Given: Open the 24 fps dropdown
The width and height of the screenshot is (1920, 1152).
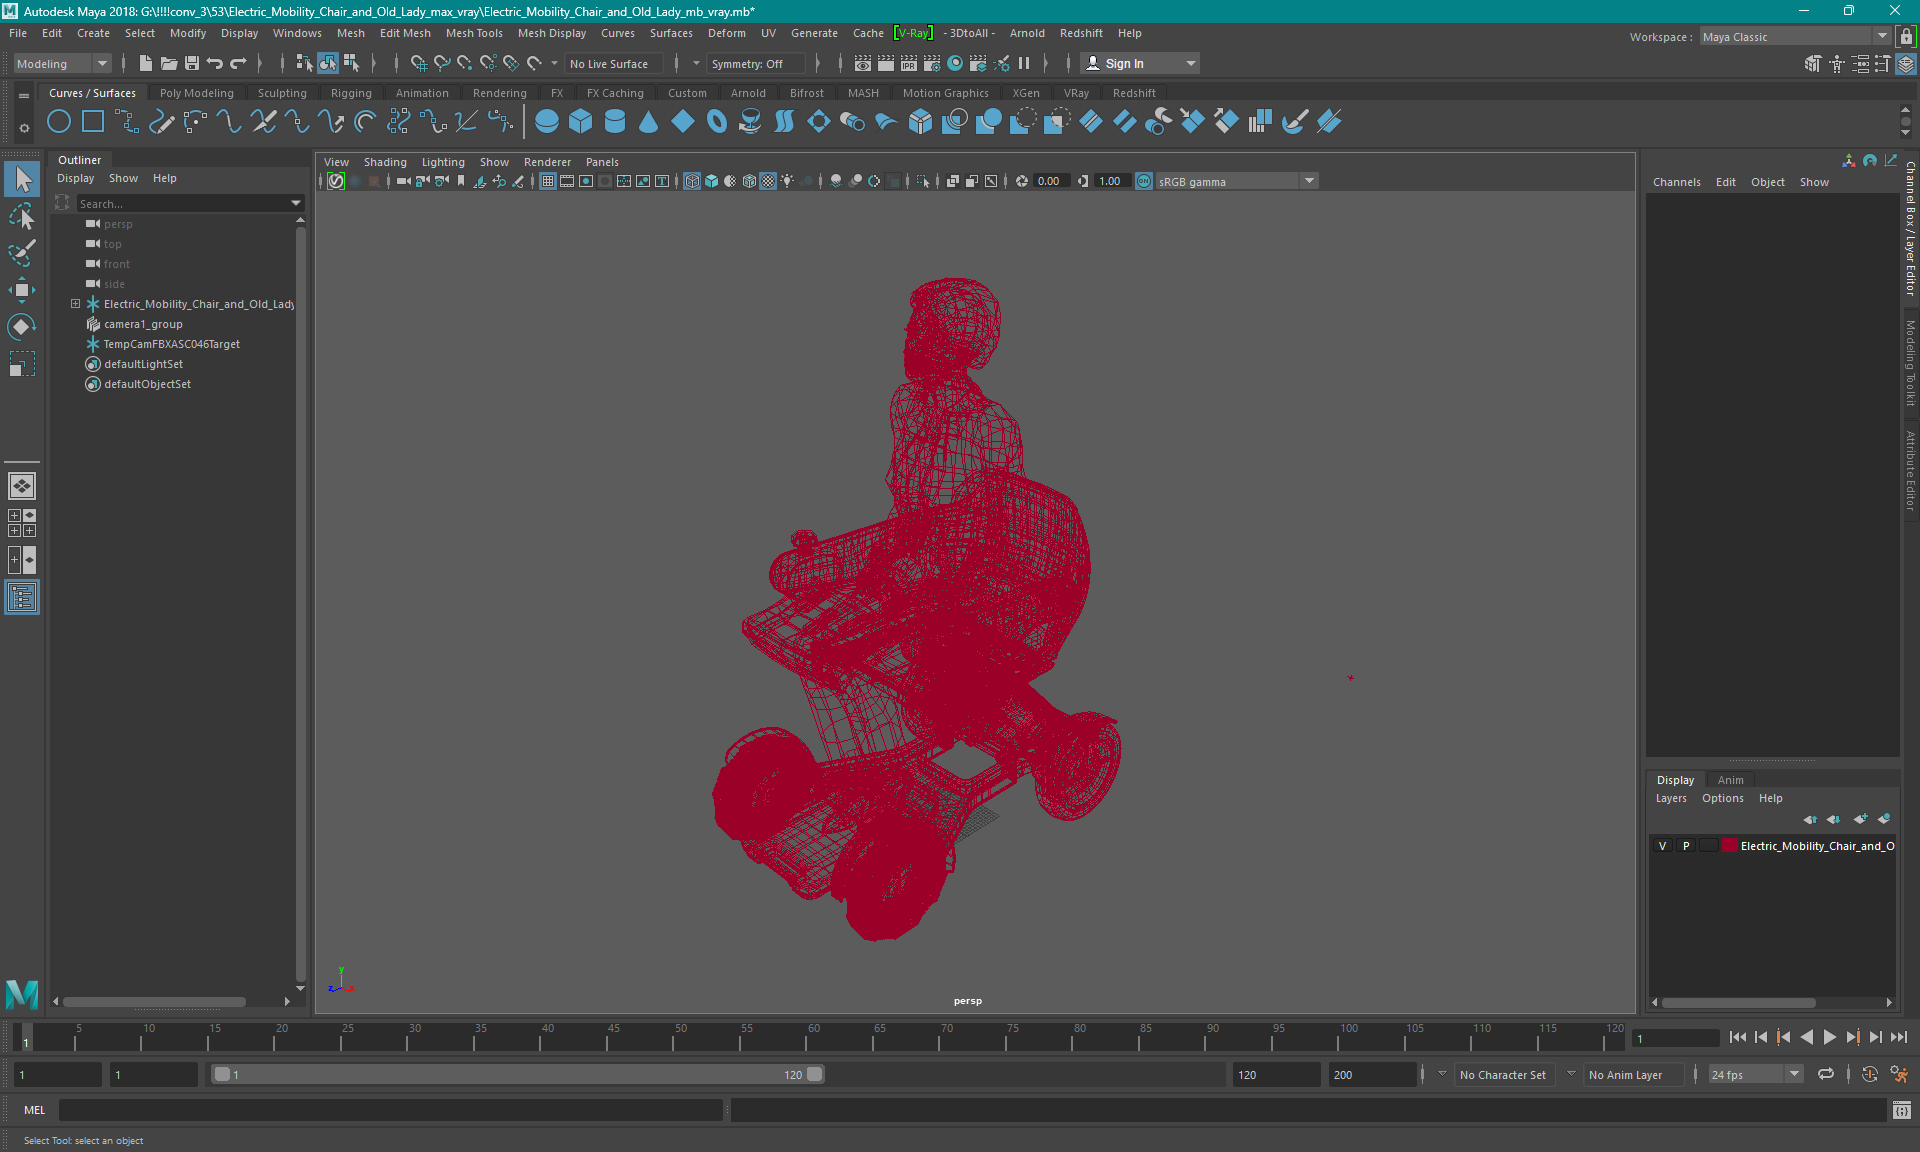Looking at the screenshot, I should tap(1755, 1075).
